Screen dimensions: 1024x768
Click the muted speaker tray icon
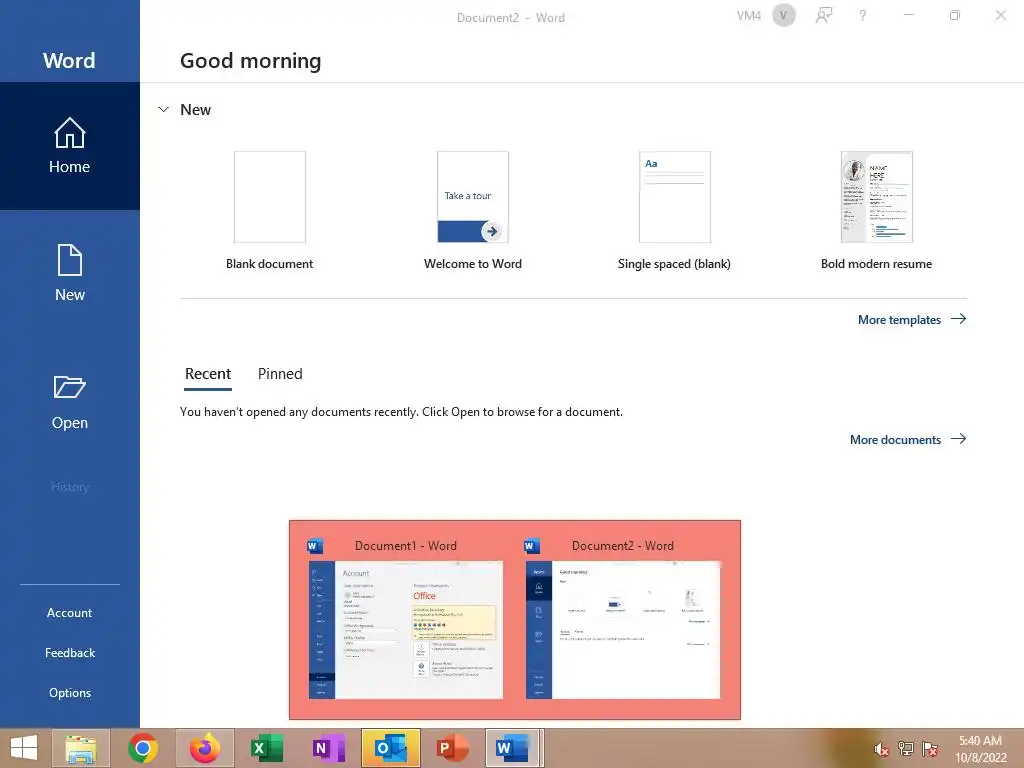(881, 749)
